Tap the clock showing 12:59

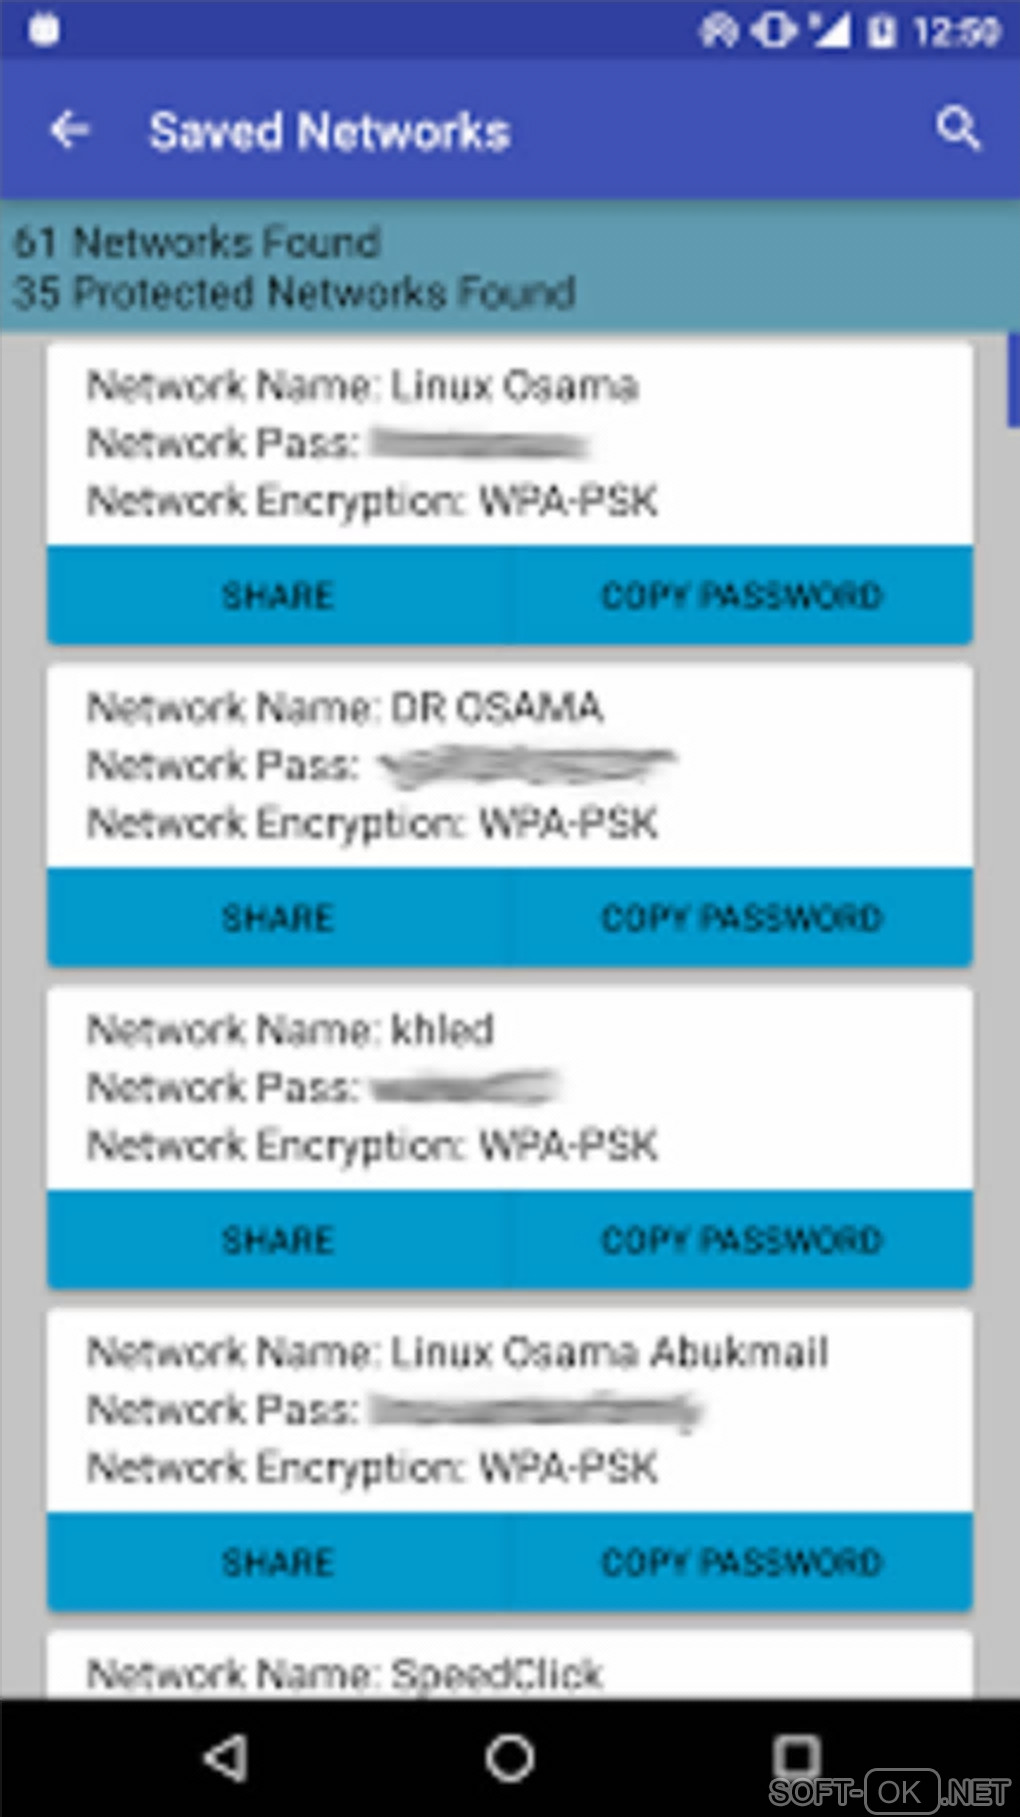[x=956, y=32]
